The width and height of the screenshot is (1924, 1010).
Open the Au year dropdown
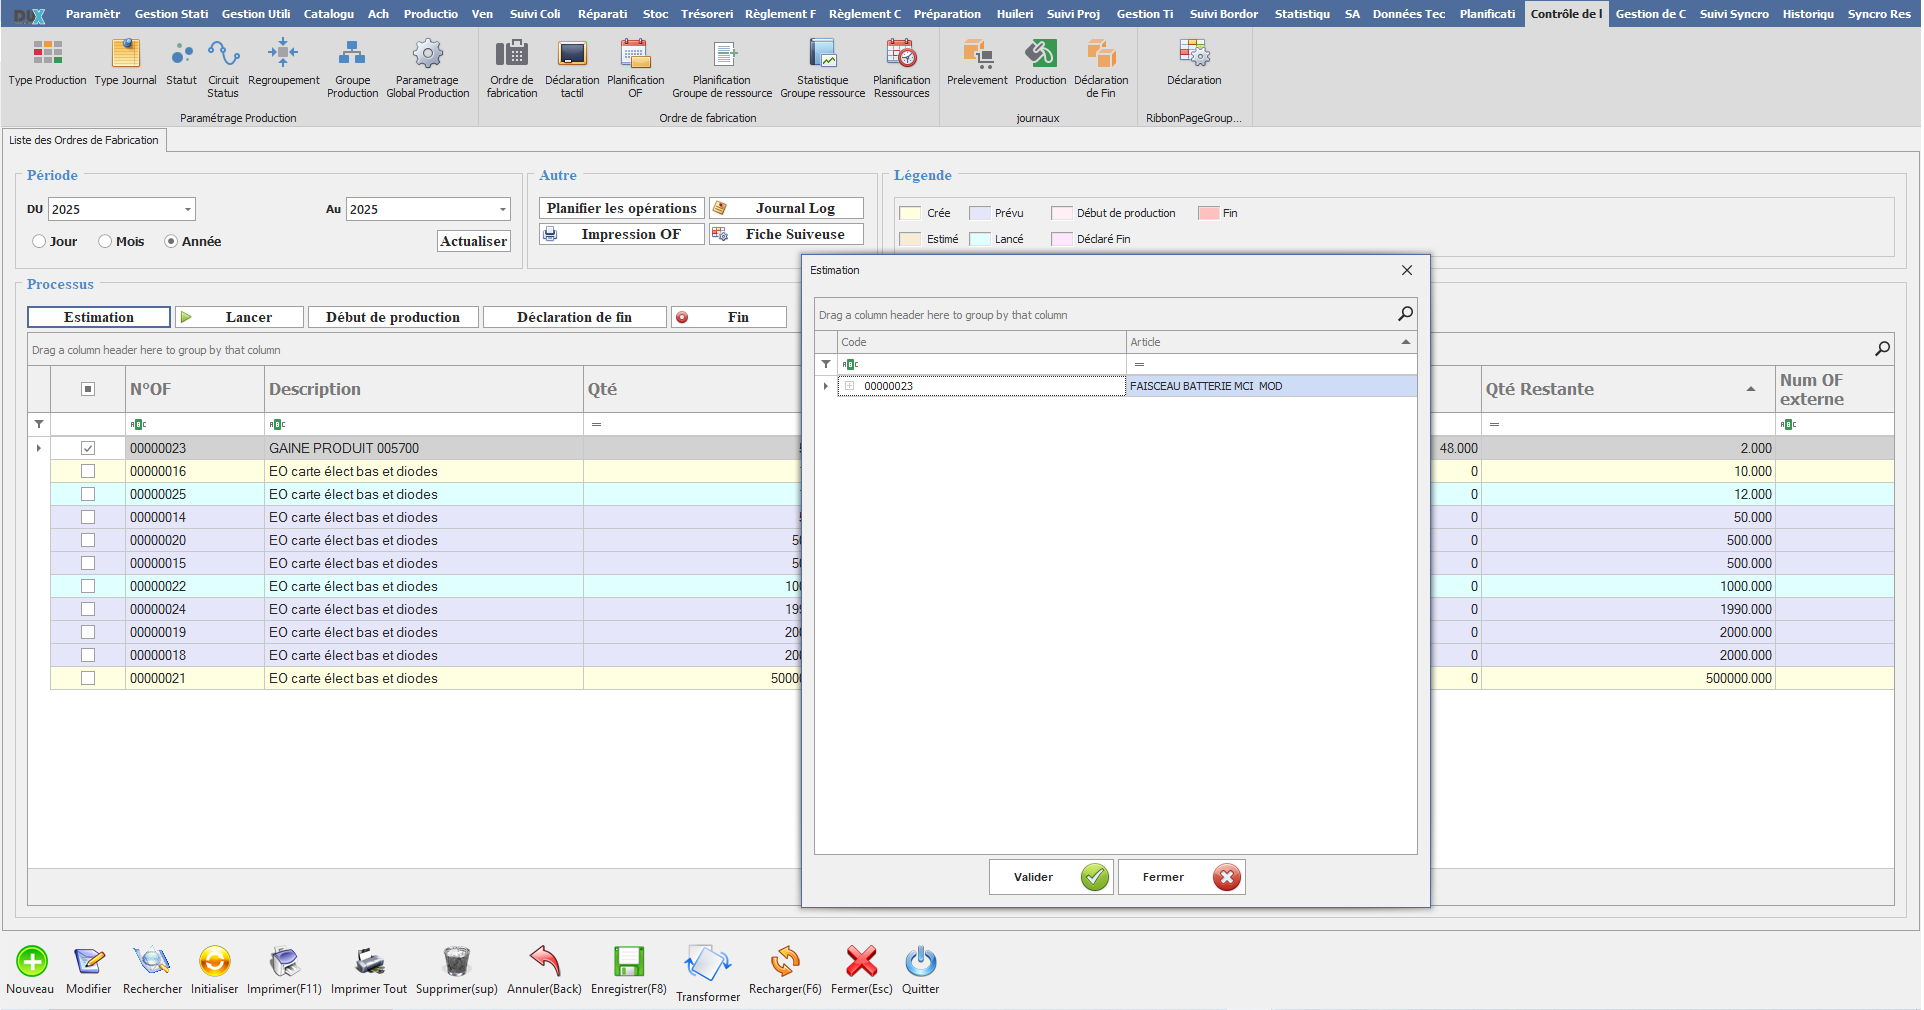coord(502,210)
